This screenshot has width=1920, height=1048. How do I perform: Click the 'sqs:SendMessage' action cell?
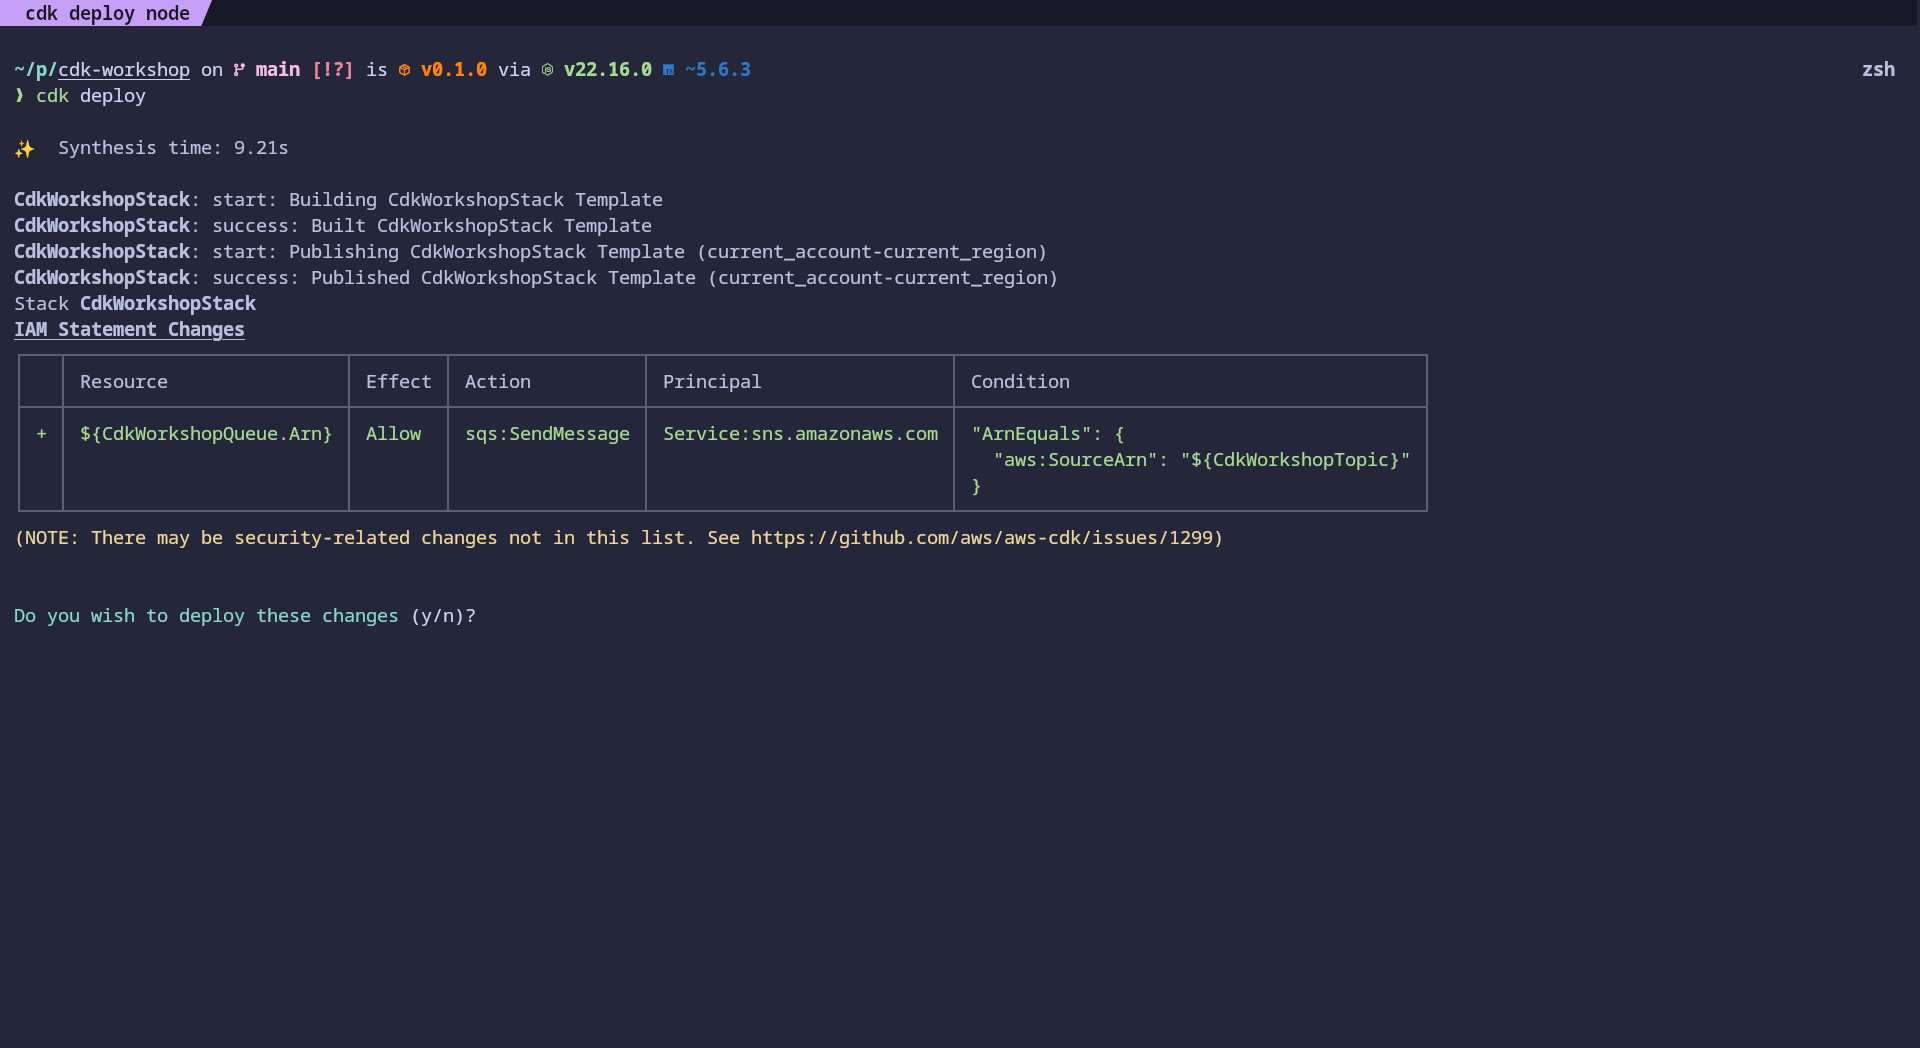click(547, 434)
